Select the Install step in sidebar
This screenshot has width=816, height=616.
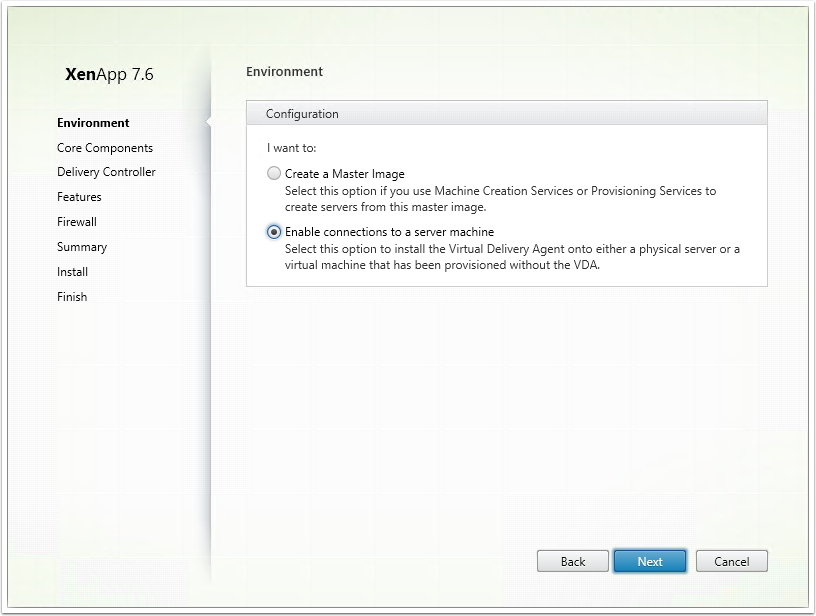click(x=72, y=272)
